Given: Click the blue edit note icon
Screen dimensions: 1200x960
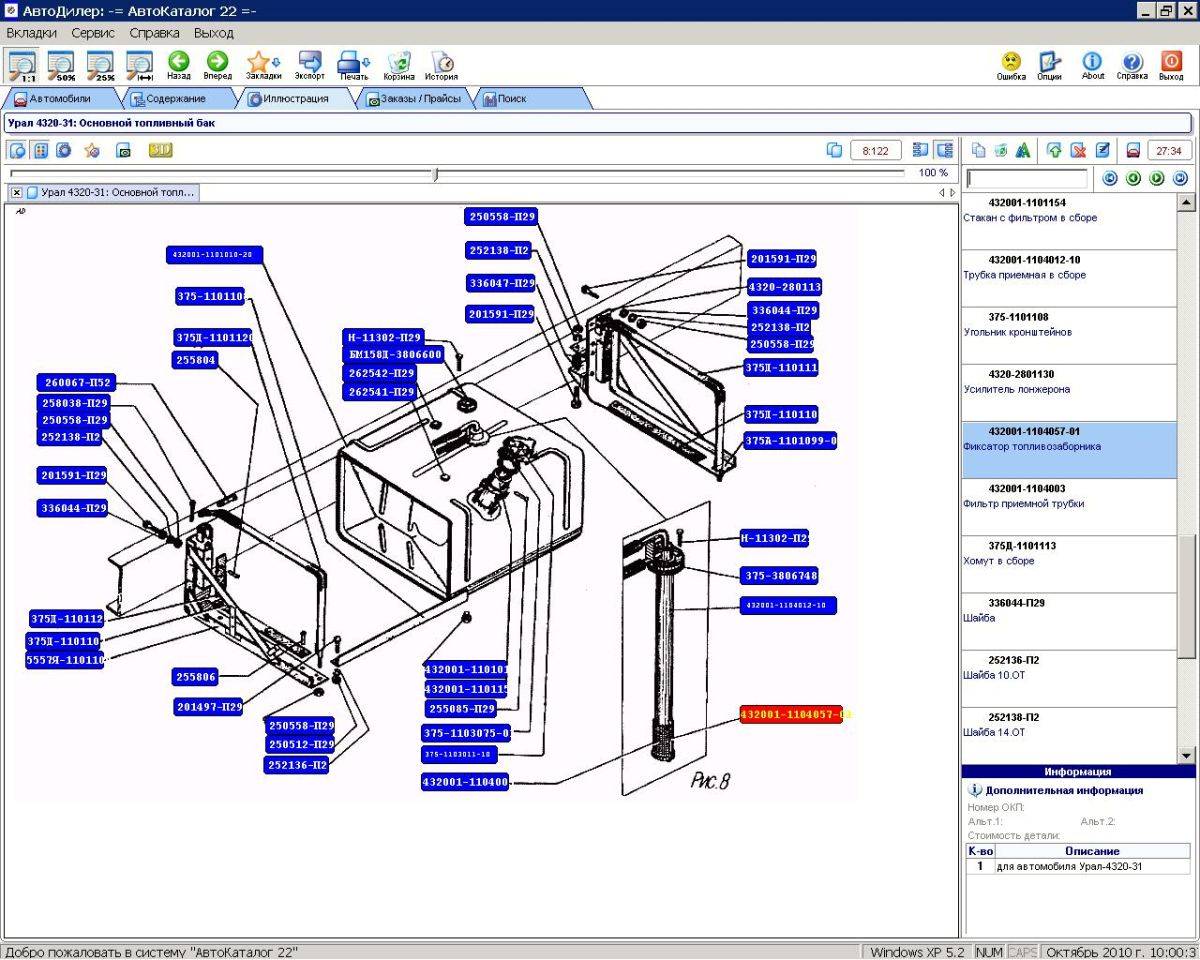Looking at the screenshot, I should [x=1102, y=150].
